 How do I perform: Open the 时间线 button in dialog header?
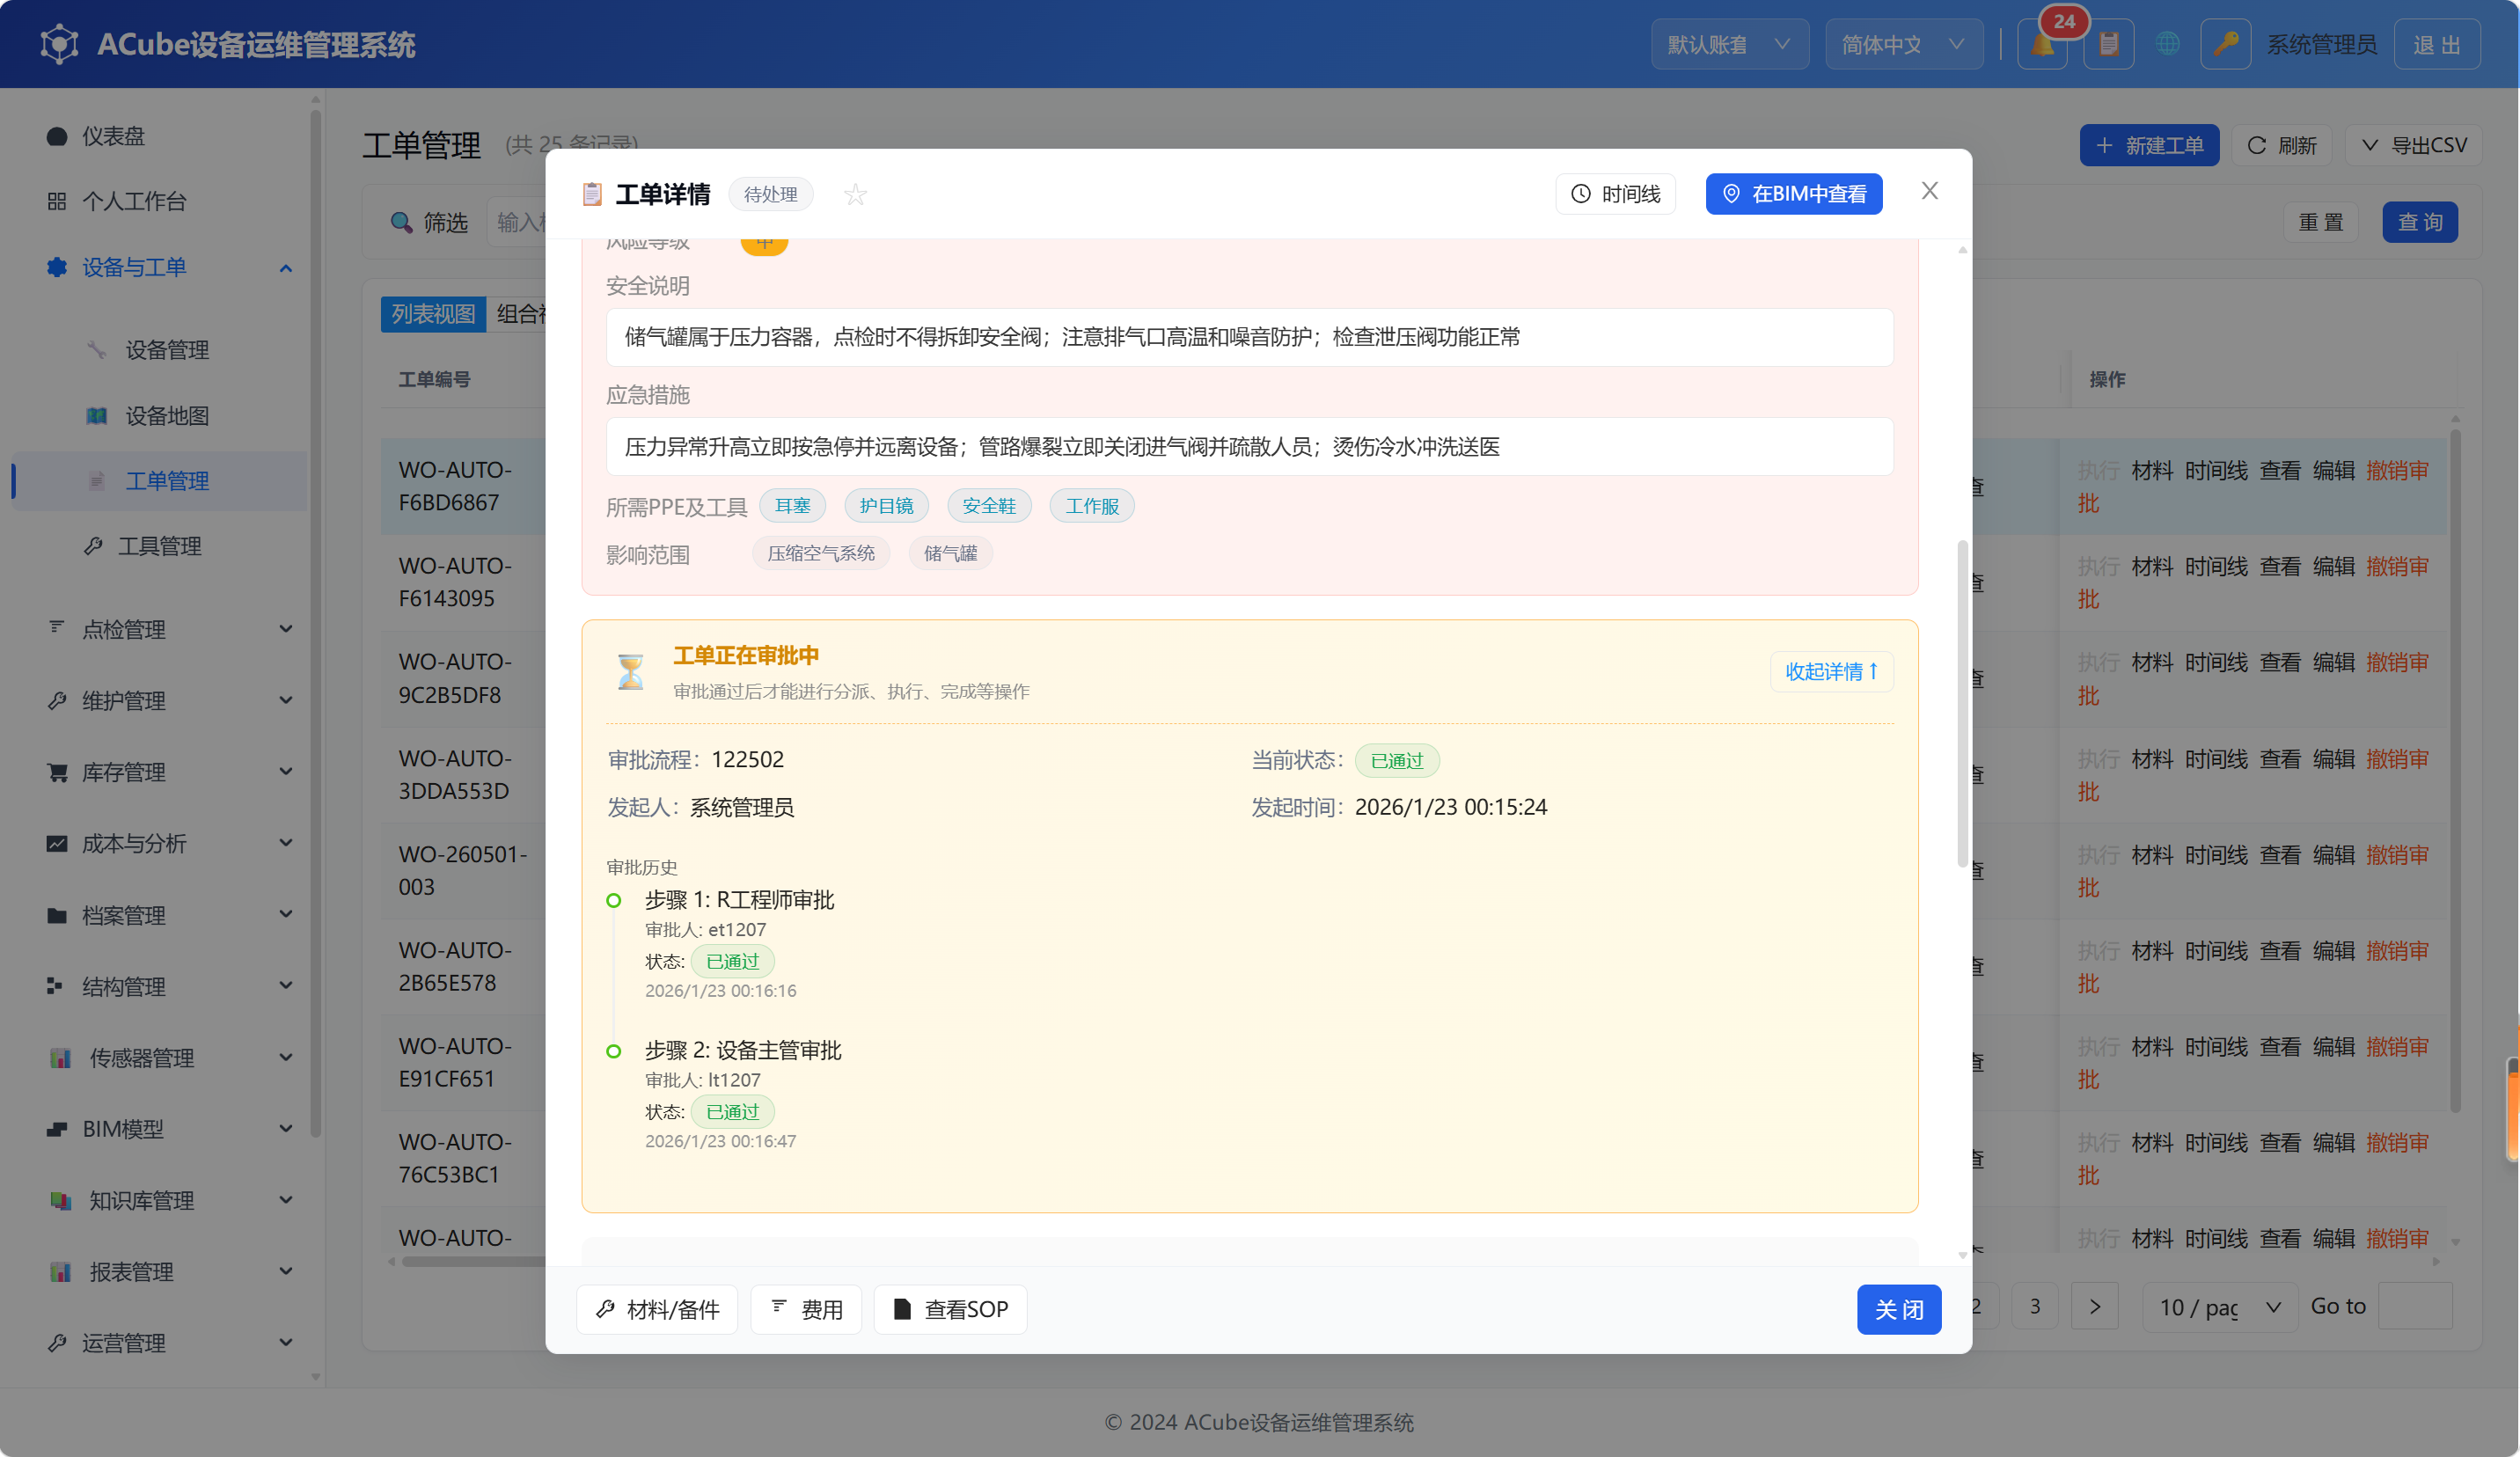point(1615,194)
